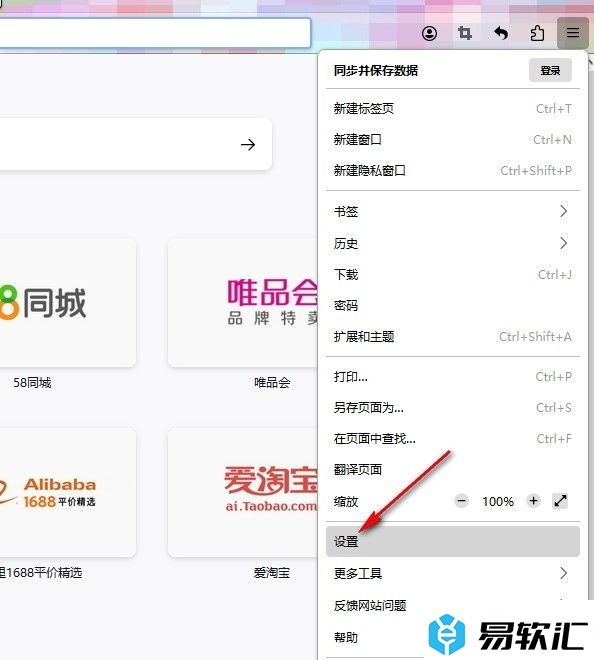Viewport: 594px width, 660px height.
Task: Choose 打印... print entry
Action: 453,376
